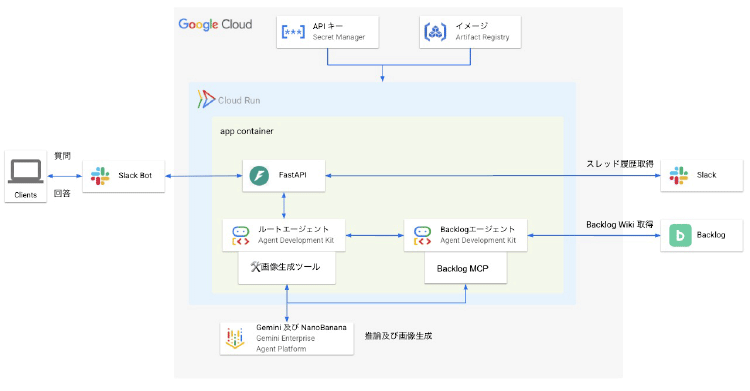Click the Backlogエージェント ADK icon
The height and width of the screenshot is (391, 750).
pos(422,235)
